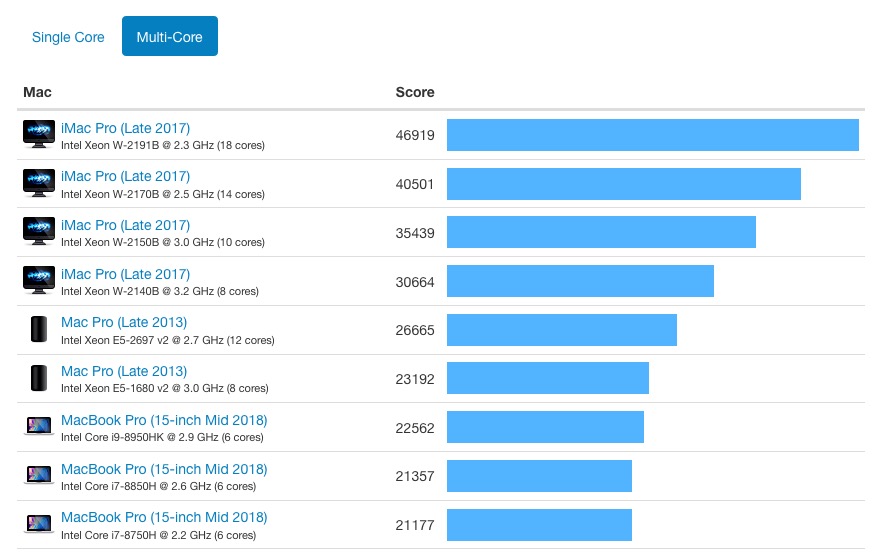
Task: Click the score bar for 46919
Action: tap(653, 135)
